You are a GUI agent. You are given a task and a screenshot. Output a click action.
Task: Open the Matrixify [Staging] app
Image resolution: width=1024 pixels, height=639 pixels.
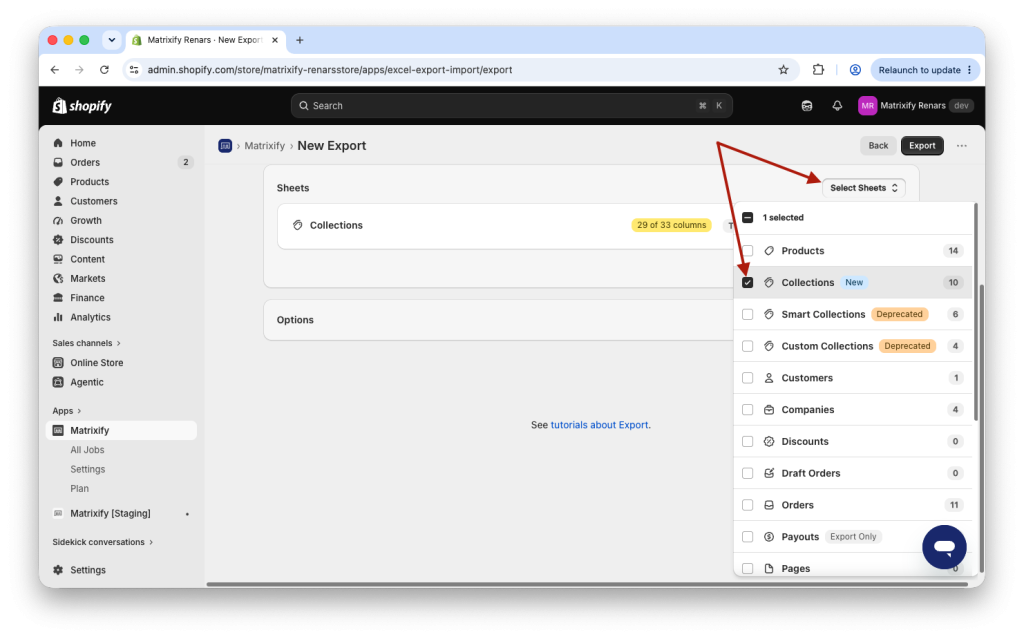tap(110, 514)
